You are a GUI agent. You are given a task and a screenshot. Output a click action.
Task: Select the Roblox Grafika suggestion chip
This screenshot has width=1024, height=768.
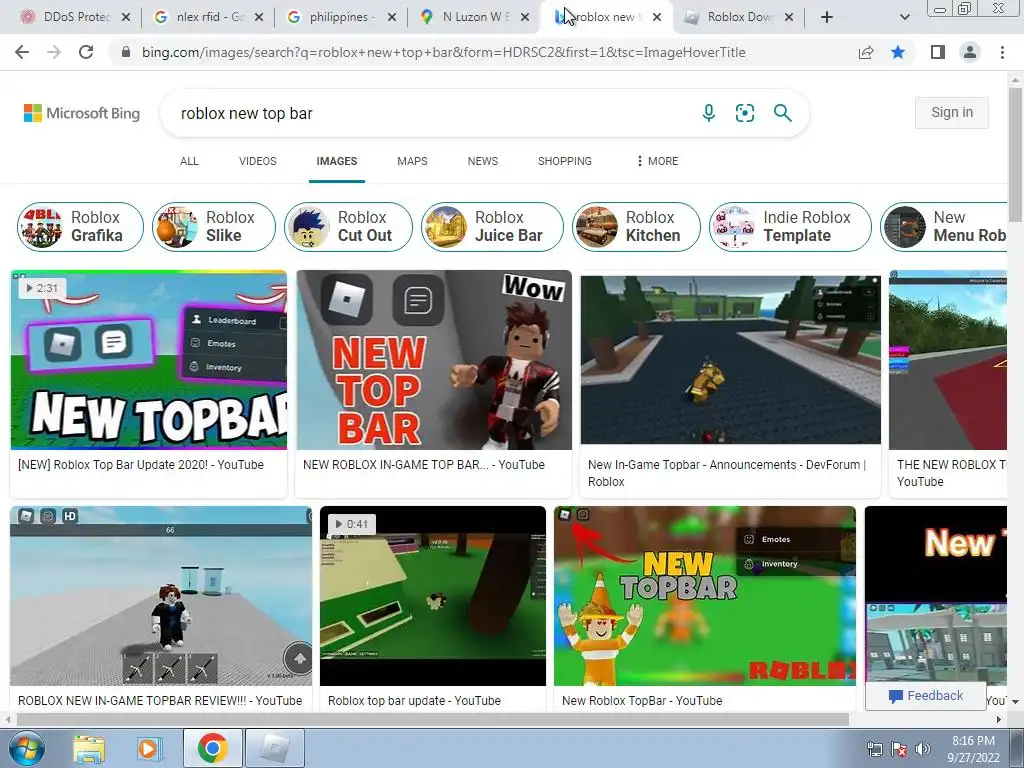tap(80, 226)
